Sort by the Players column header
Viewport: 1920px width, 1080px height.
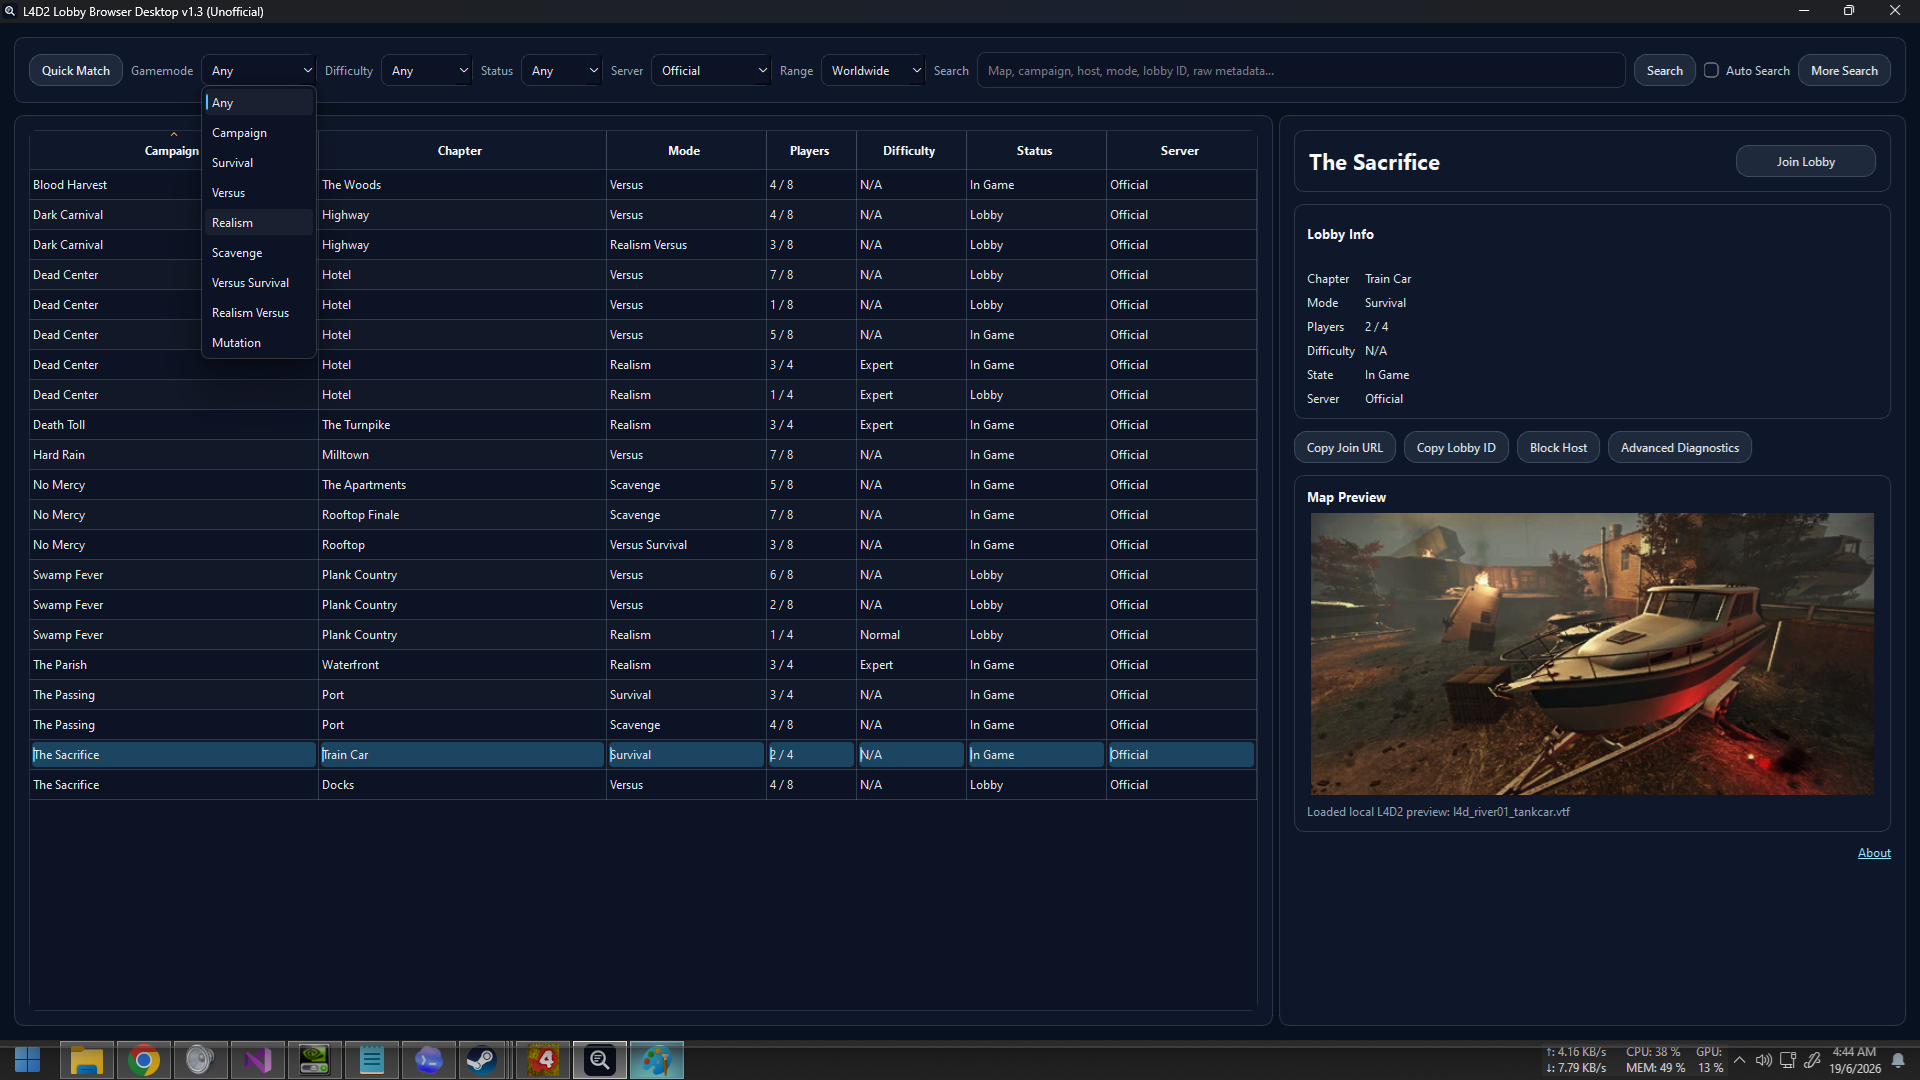pos(809,150)
